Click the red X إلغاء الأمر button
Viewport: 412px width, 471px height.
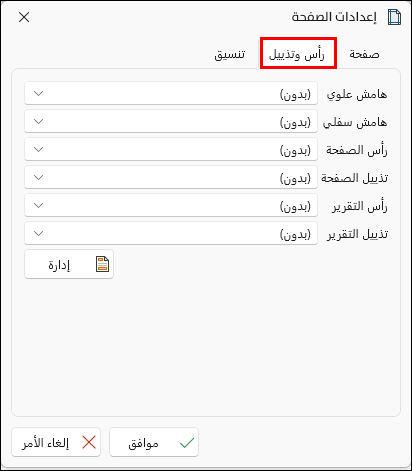pos(56,443)
